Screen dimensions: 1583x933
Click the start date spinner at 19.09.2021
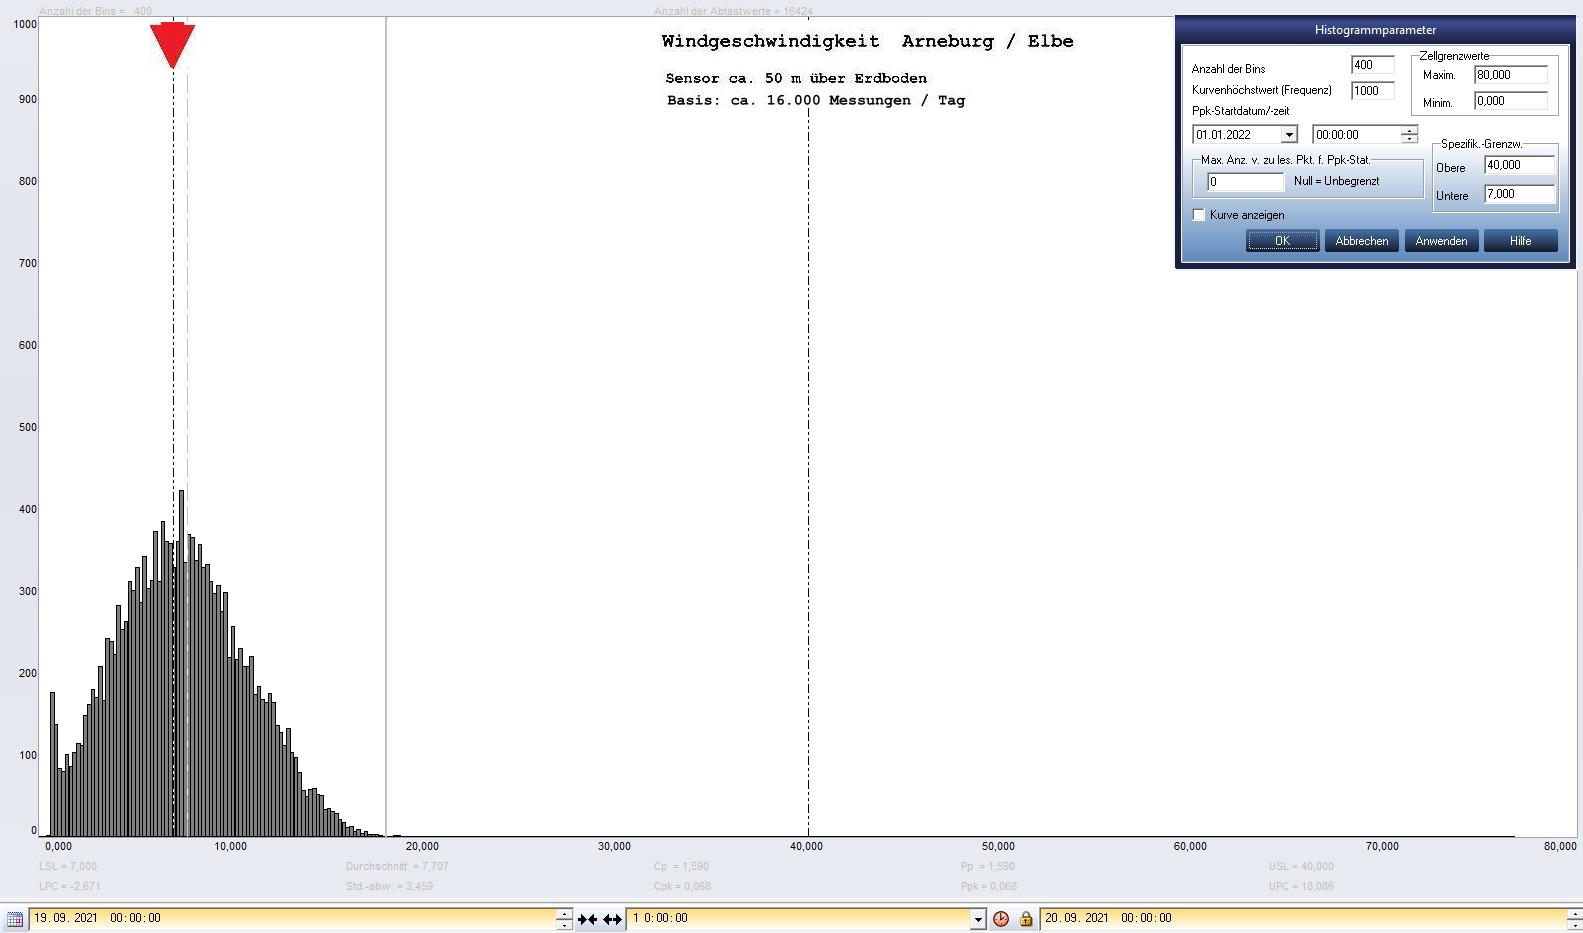(564, 919)
